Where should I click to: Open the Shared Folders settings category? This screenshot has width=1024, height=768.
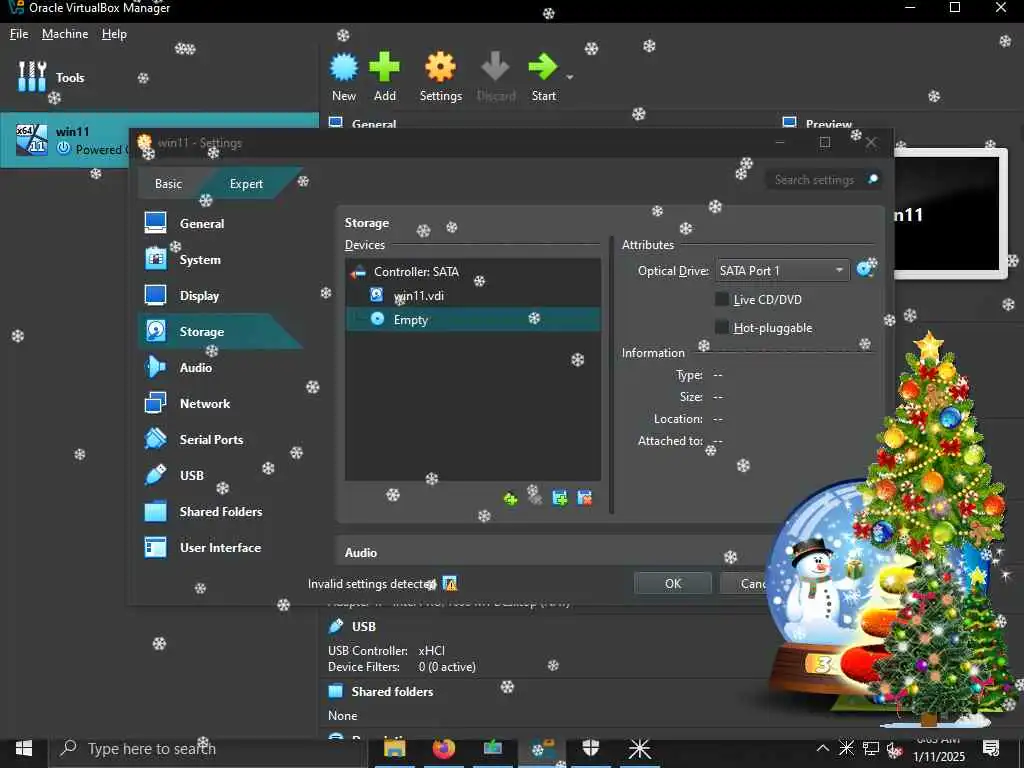(x=221, y=511)
